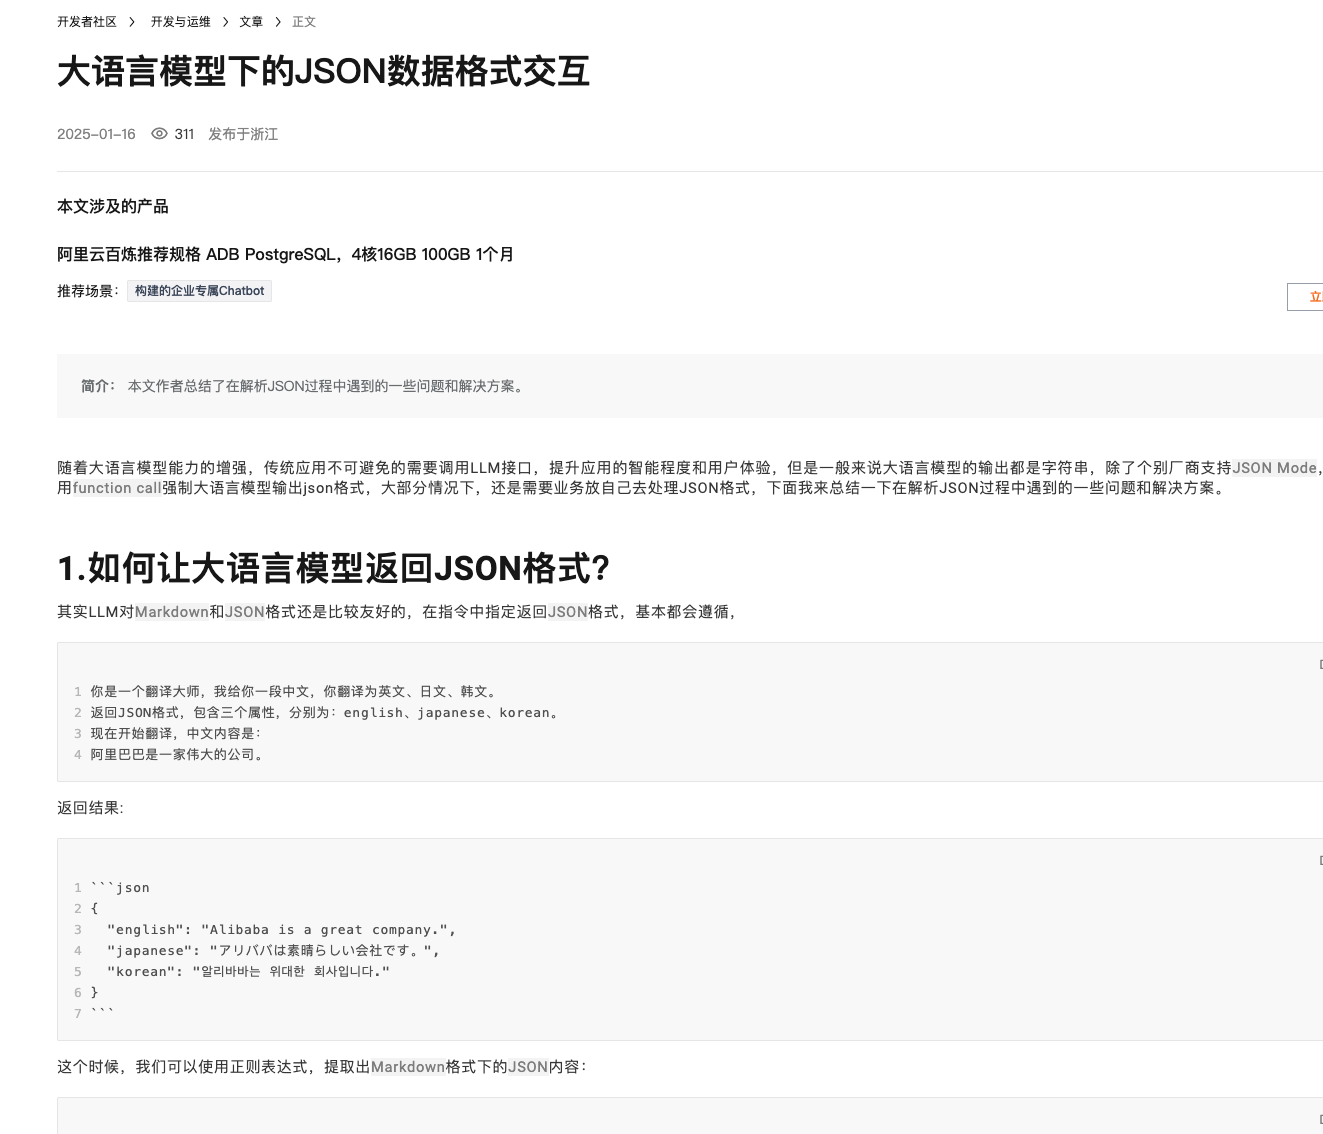Screen dimensions: 1323x1134
Task: Click prompt code line 你是一个翻译大师
Action: coord(293,692)
